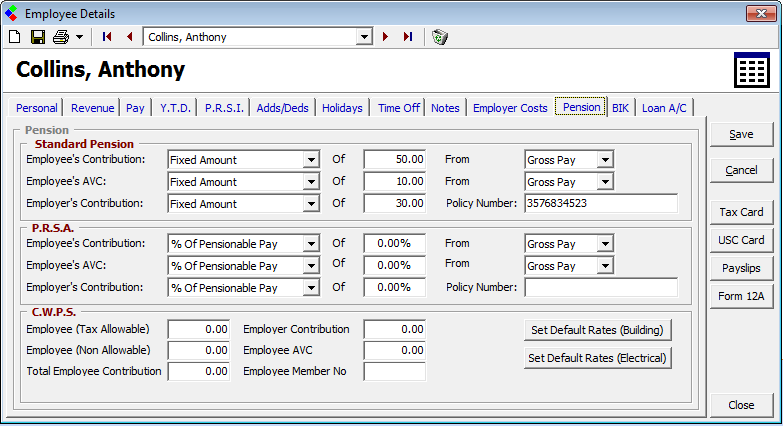Screen dimensions: 783x426
Task: Click the recycle bin delete icon
Action: click(x=440, y=37)
